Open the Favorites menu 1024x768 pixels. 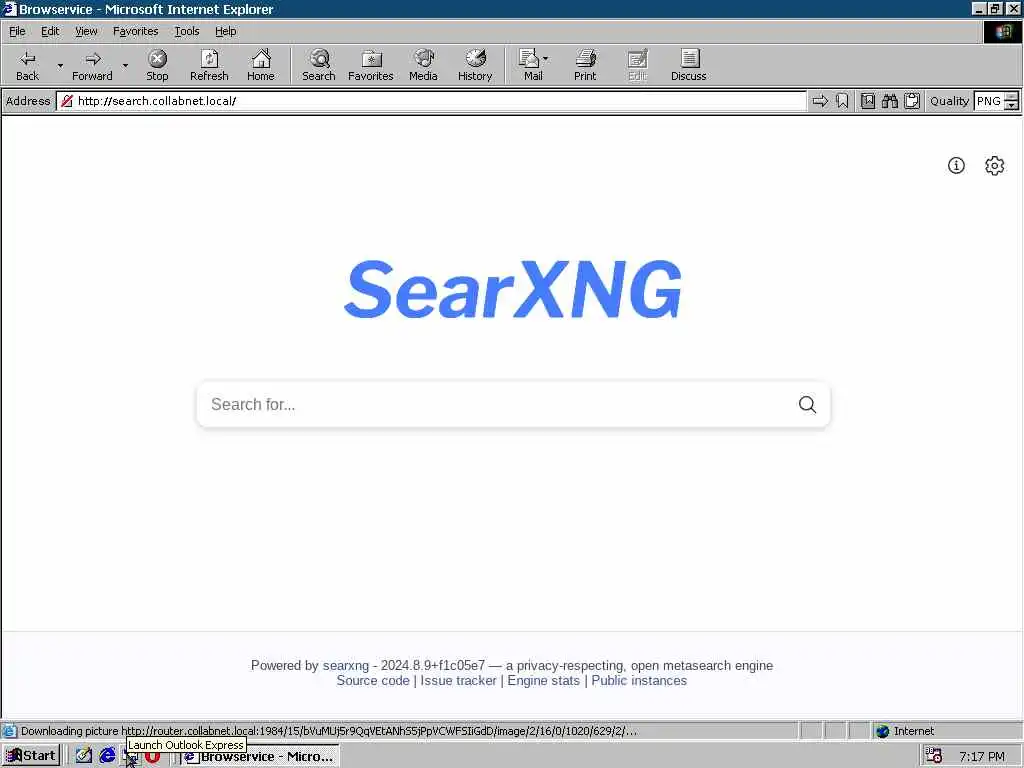[135, 31]
